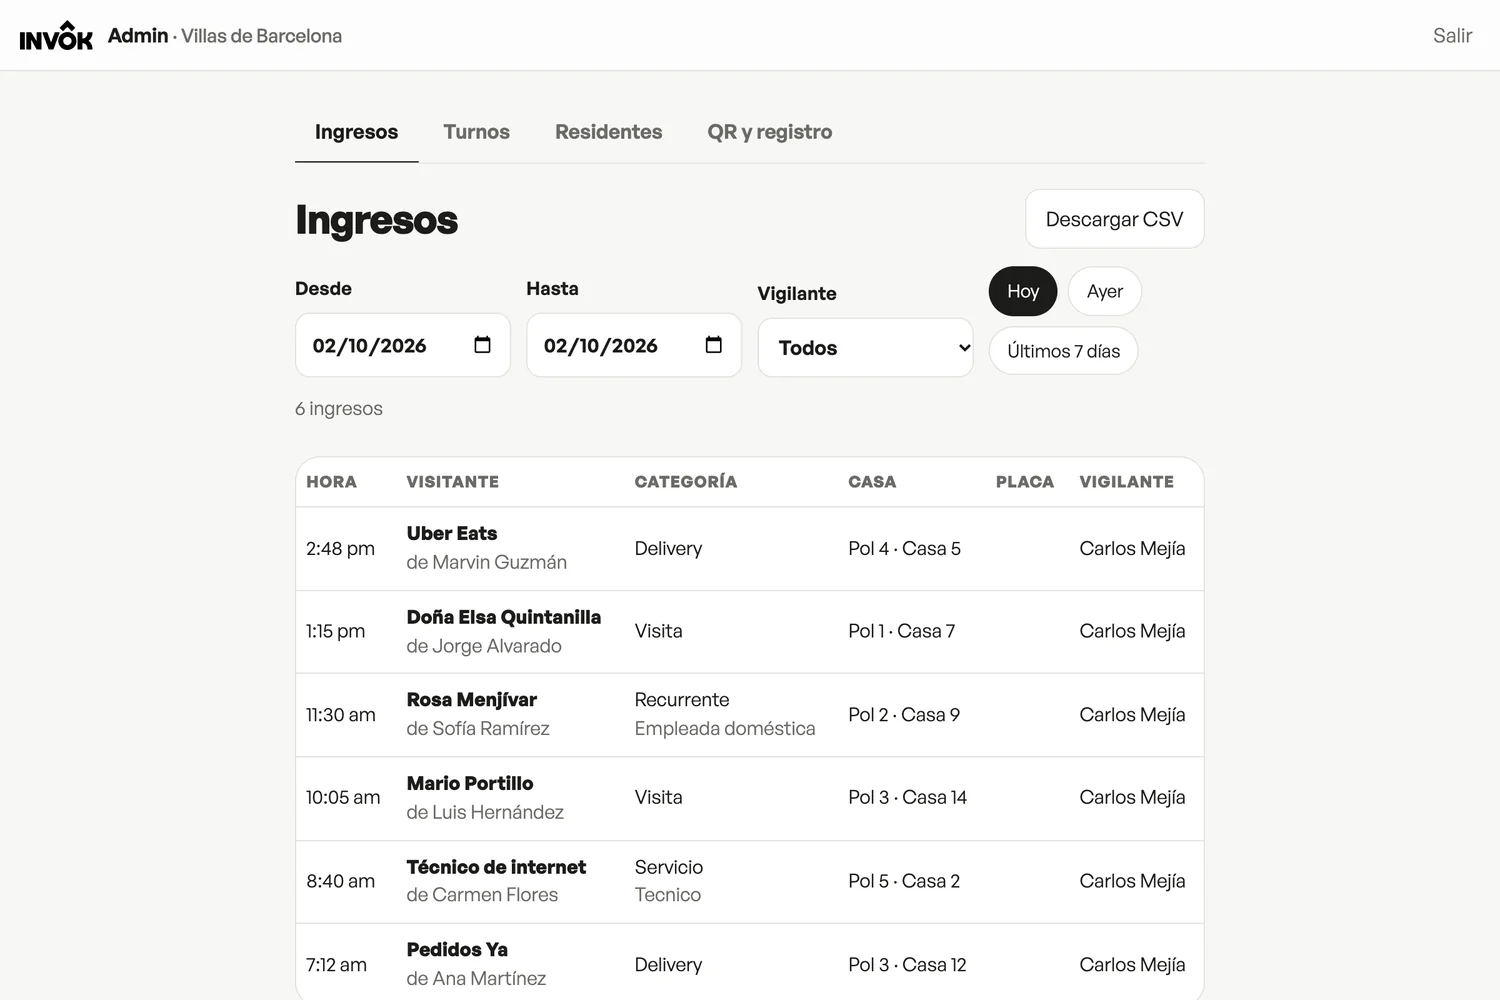Select Doña Elsa Quintanilla visitor name
Image resolution: width=1500 pixels, height=1000 pixels.
coord(504,617)
